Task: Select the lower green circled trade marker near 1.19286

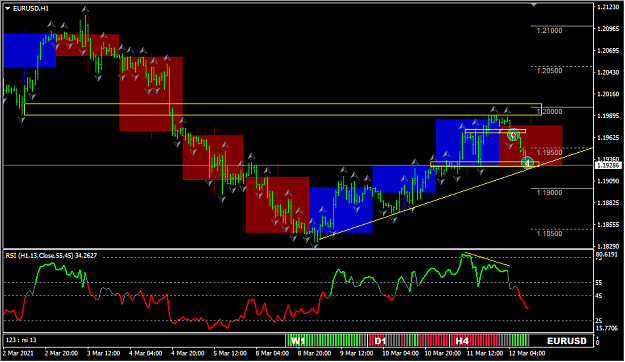Action: point(527,162)
